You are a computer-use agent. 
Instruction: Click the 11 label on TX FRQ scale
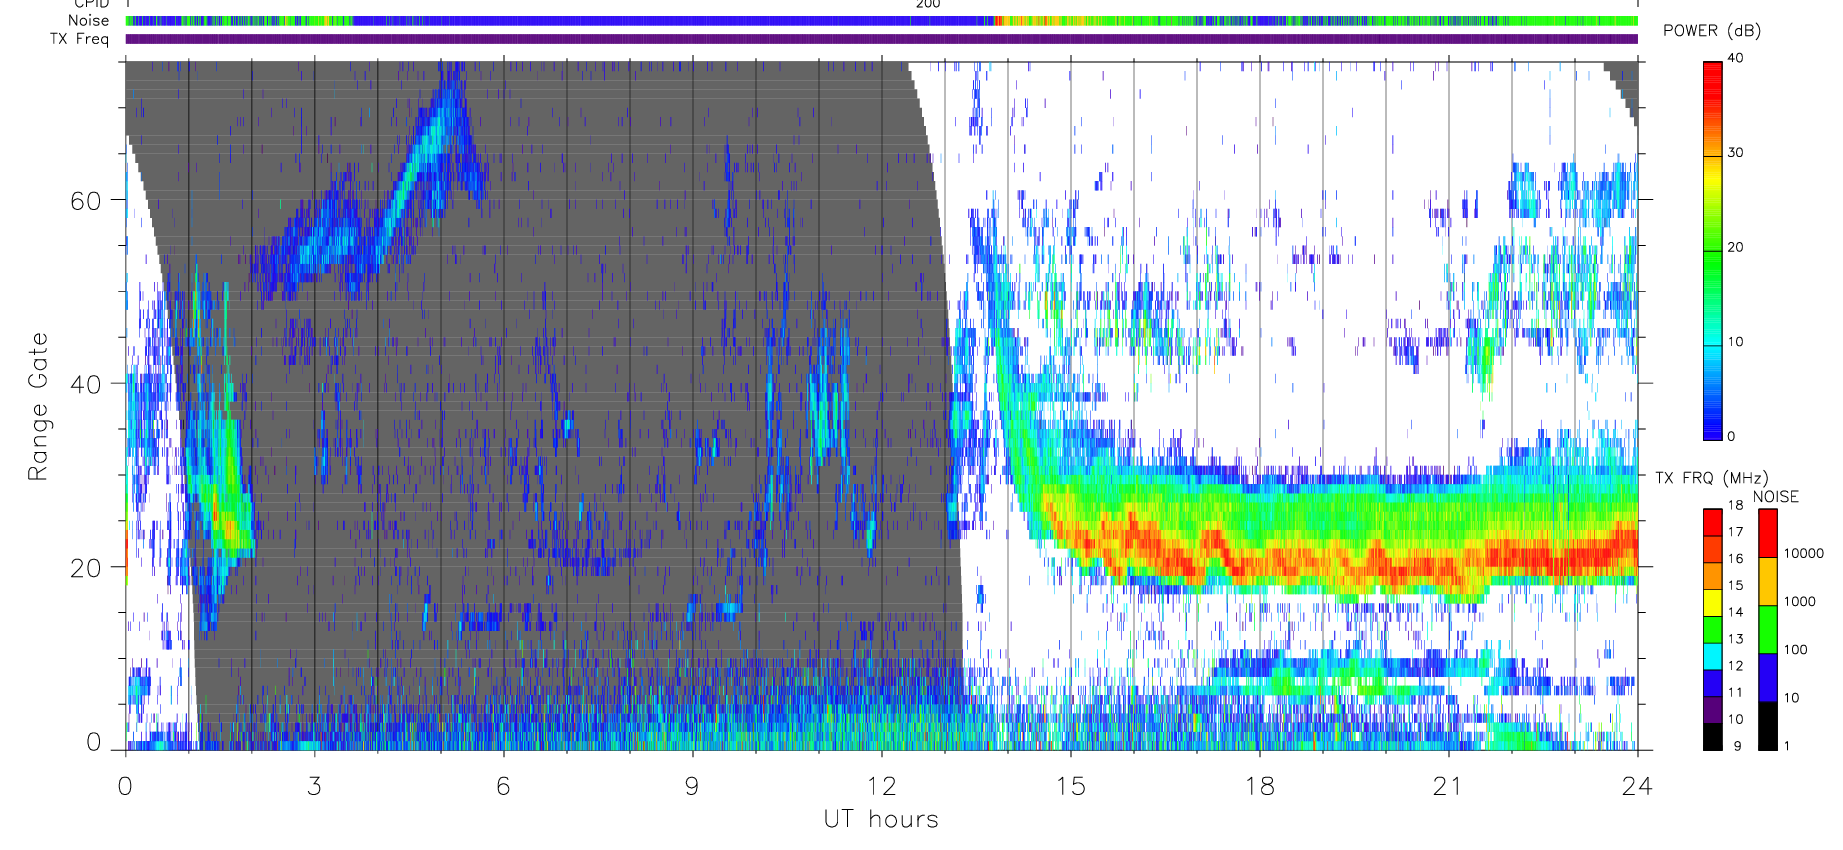(x=1735, y=692)
